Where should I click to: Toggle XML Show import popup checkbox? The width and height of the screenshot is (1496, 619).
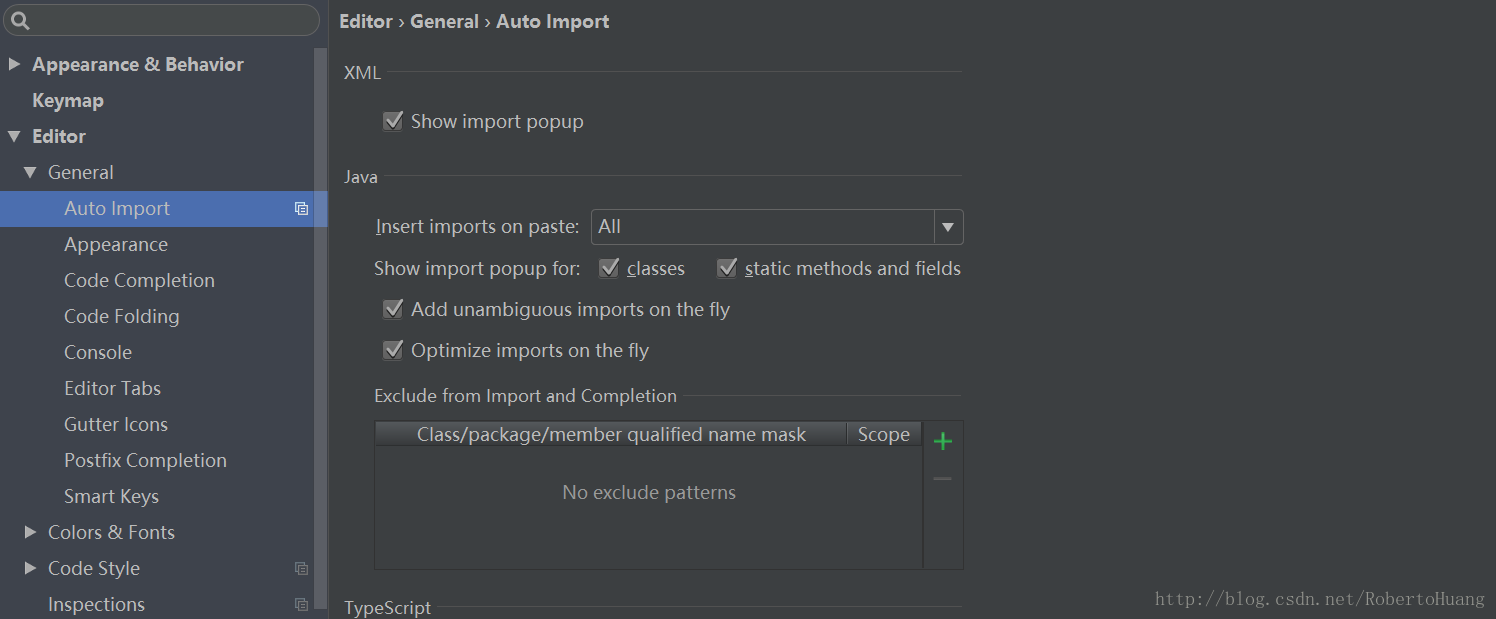pos(393,122)
